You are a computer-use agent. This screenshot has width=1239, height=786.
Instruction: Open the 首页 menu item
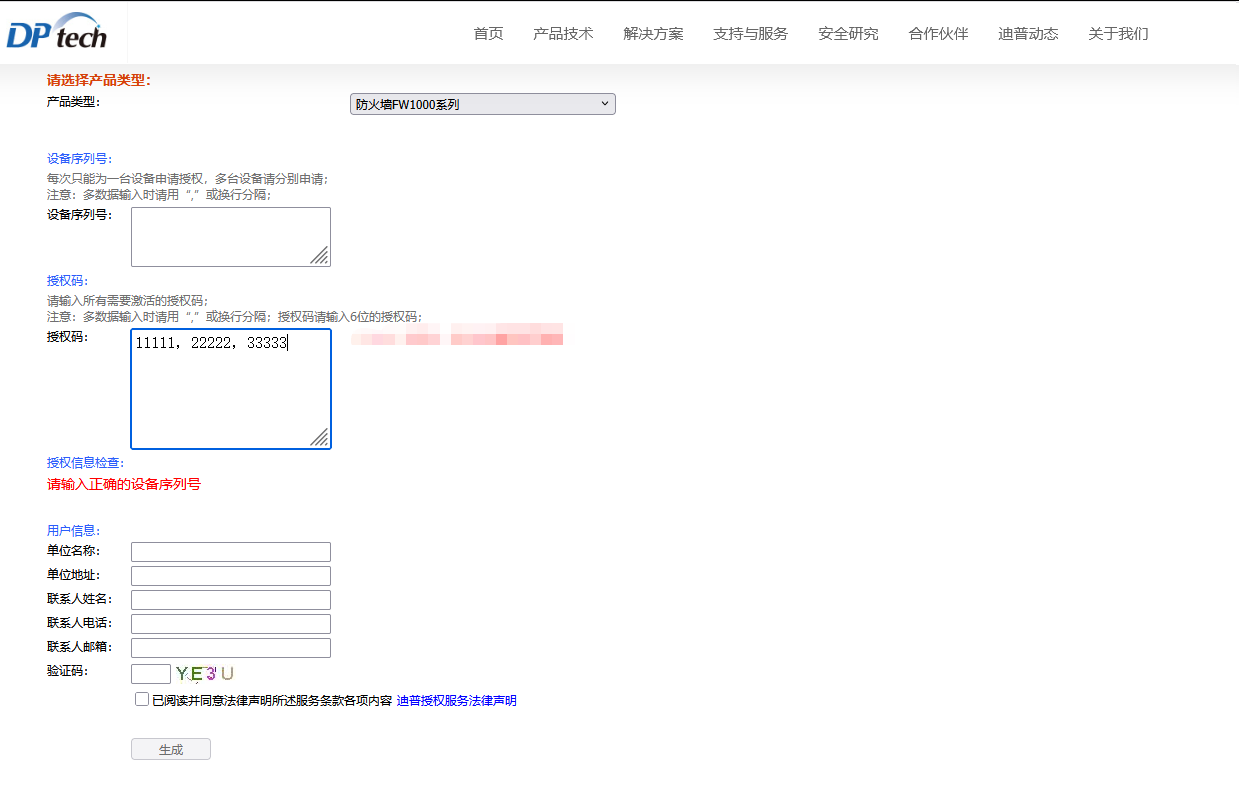coord(488,33)
